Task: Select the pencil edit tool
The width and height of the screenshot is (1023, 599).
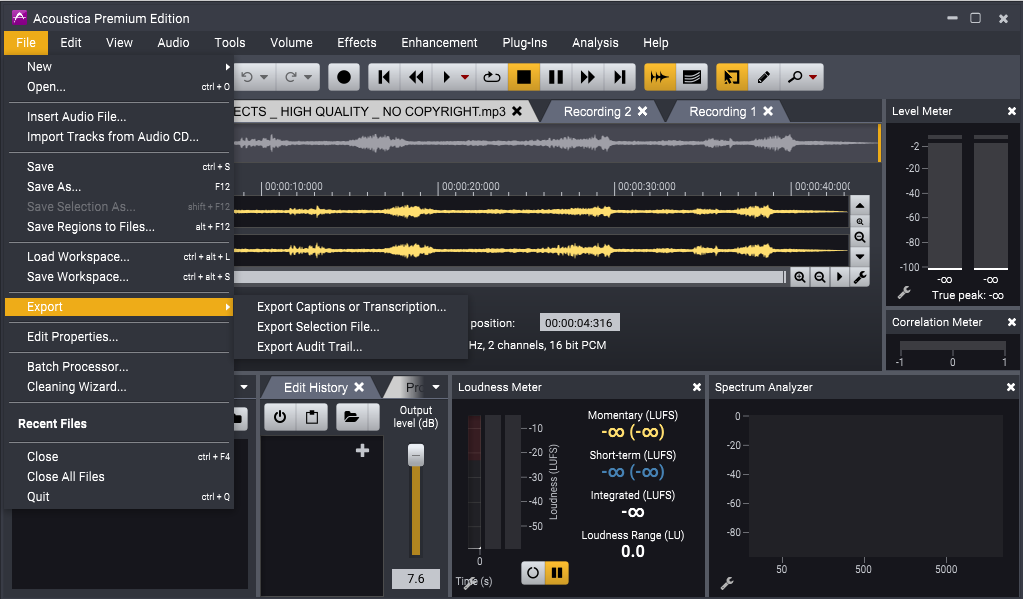Action: coord(763,77)
